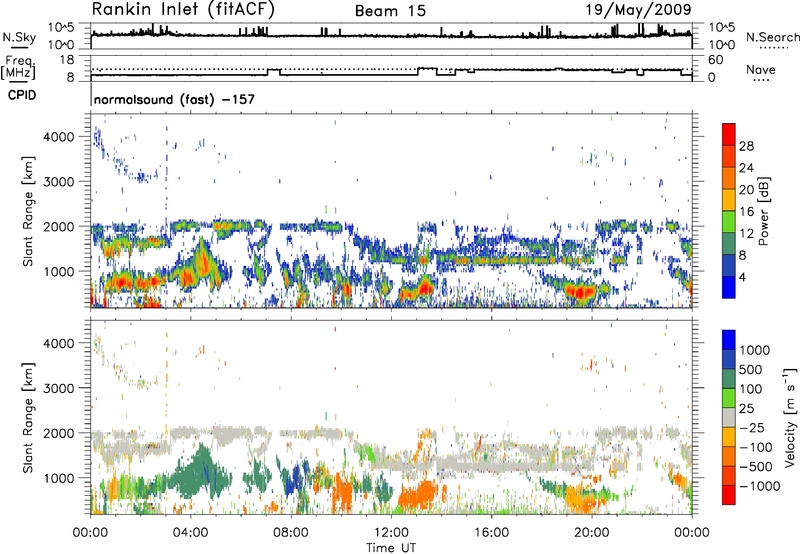Viewport: 800px width, 554px height.
Task: Click the '12' label on power colorbar
Action: click(746, 234)
